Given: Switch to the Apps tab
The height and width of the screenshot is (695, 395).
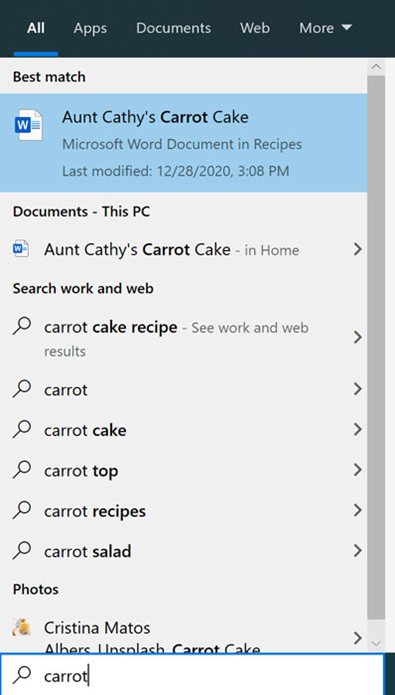Looking at the screenshot, I should pos(90,28).
